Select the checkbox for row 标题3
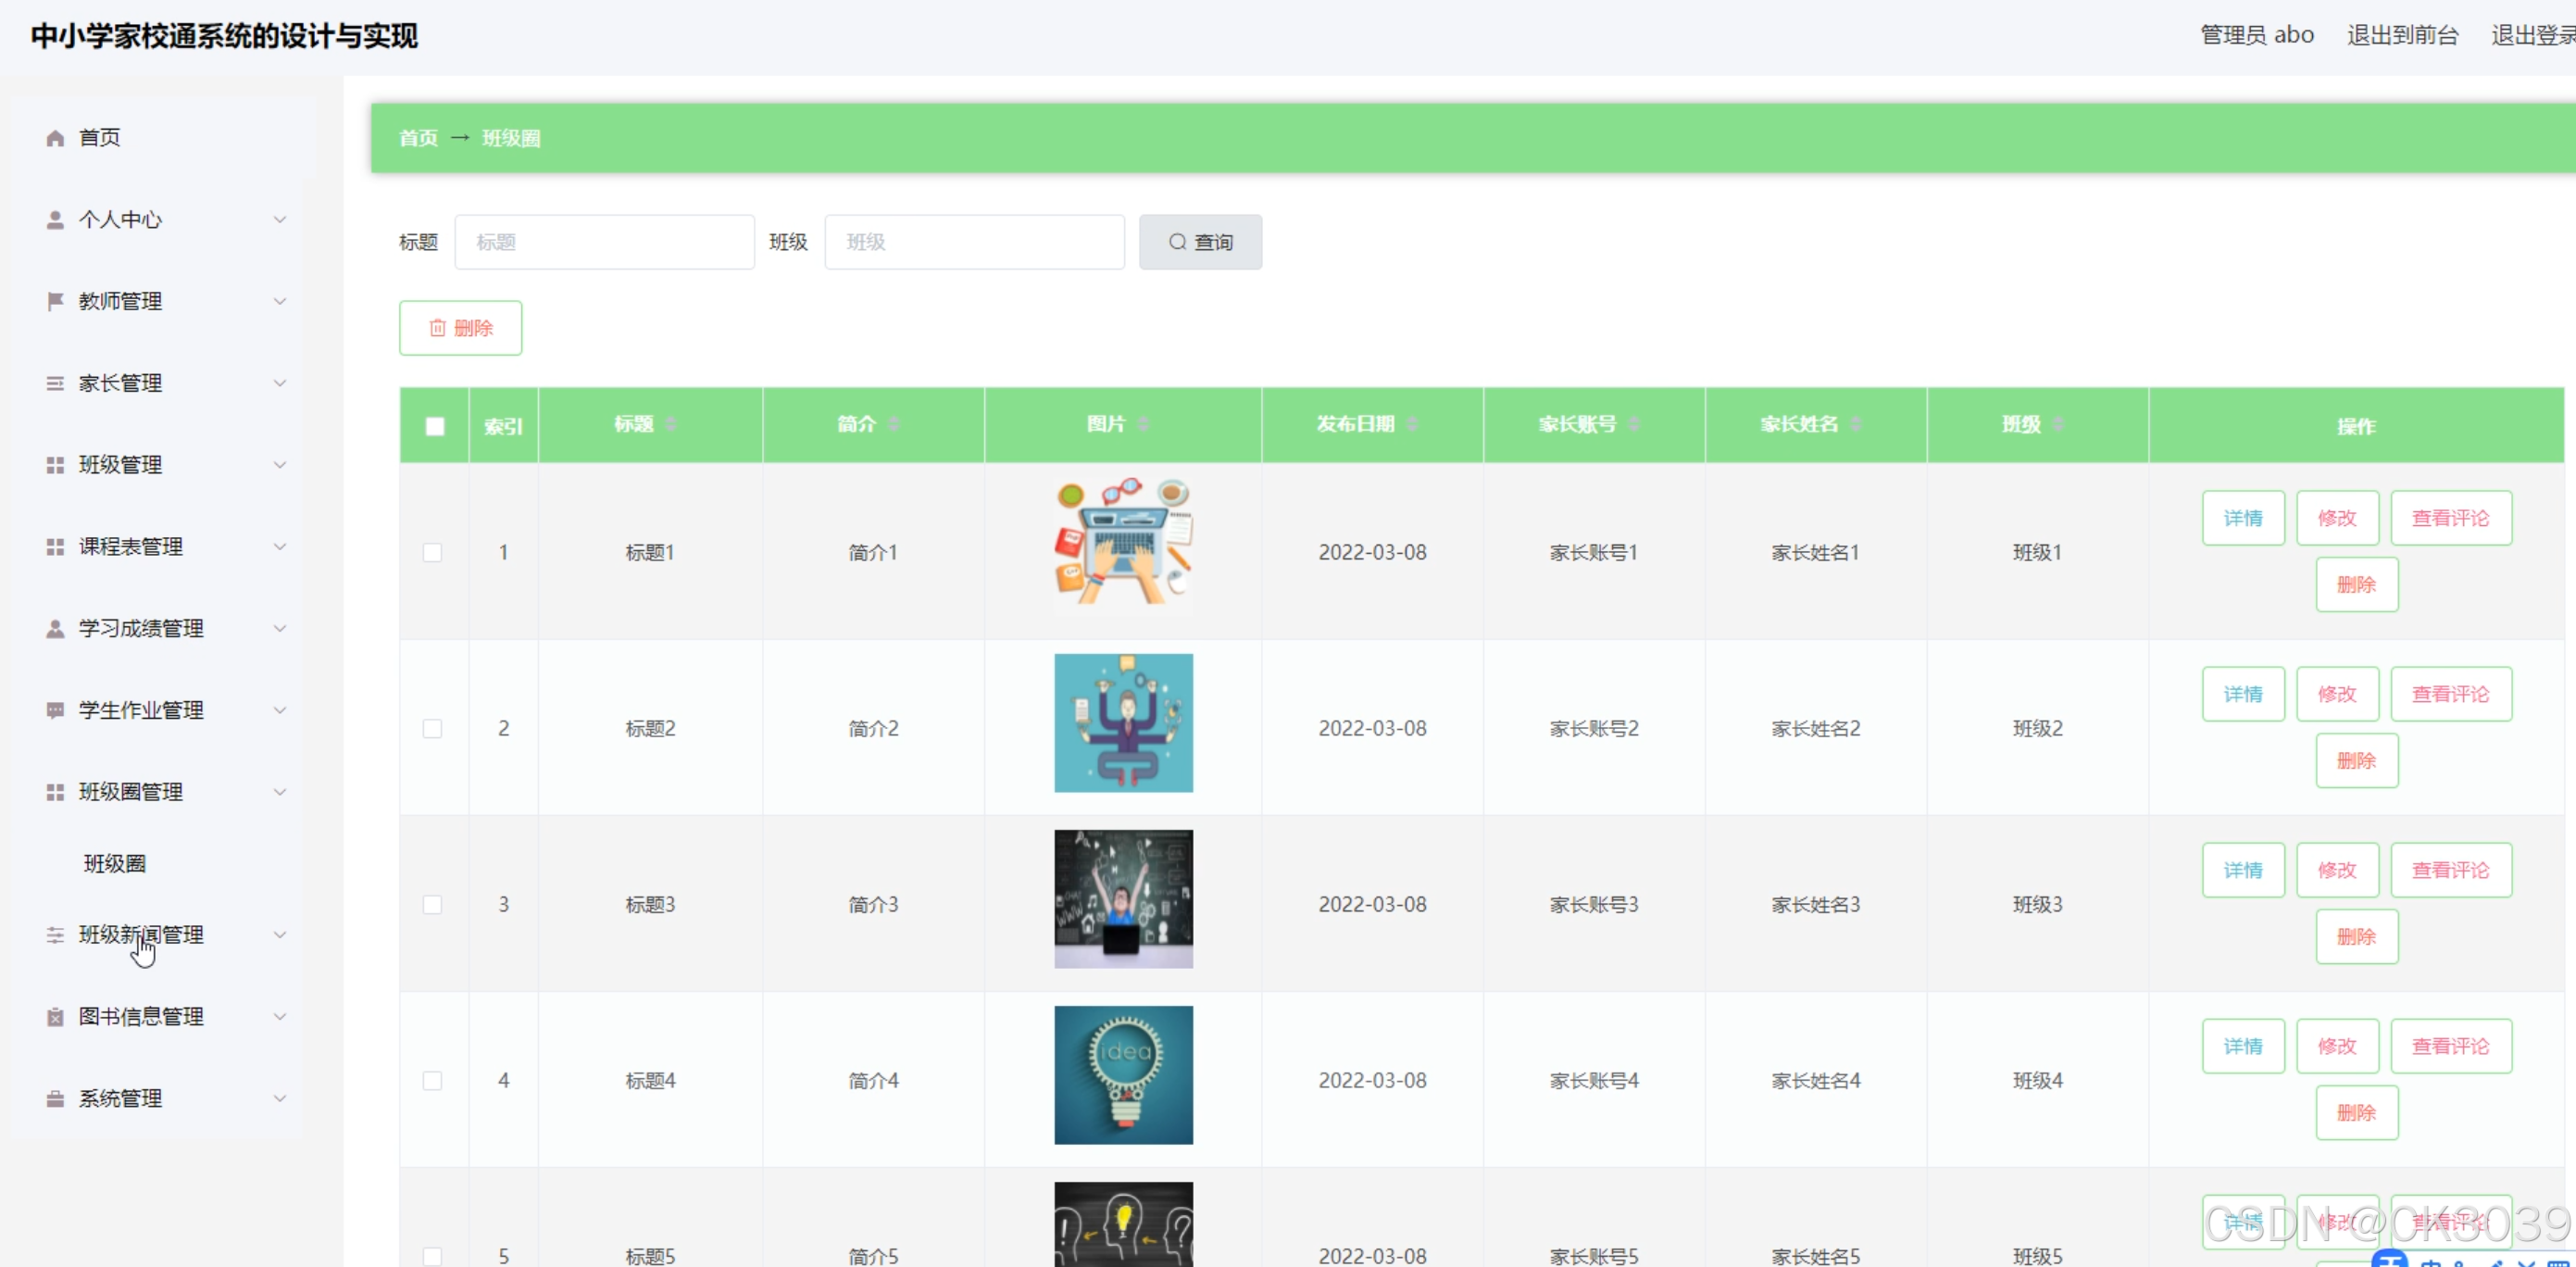2576x1267 pixels. [432, 905]
